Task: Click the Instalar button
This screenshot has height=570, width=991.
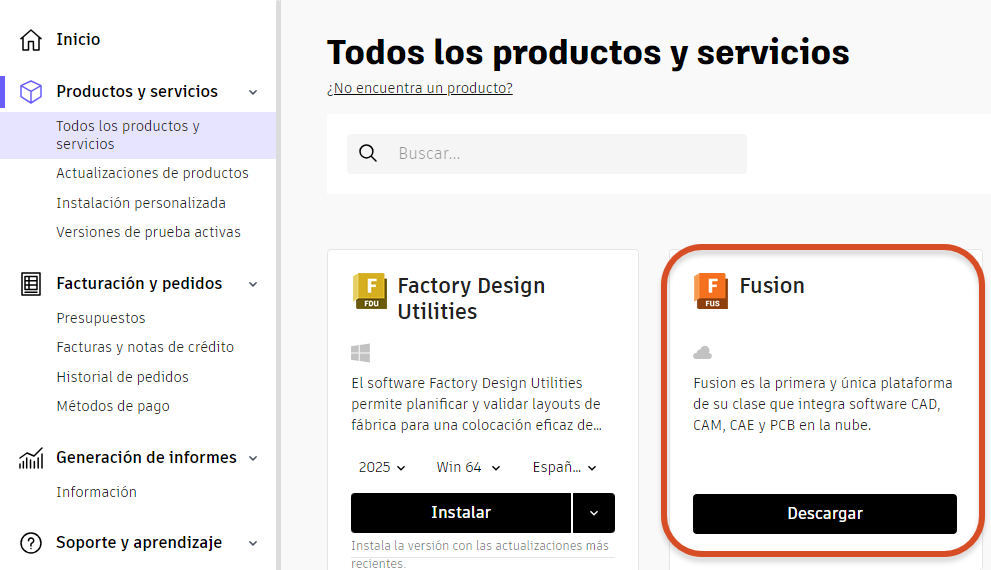Action: (461, 512)
